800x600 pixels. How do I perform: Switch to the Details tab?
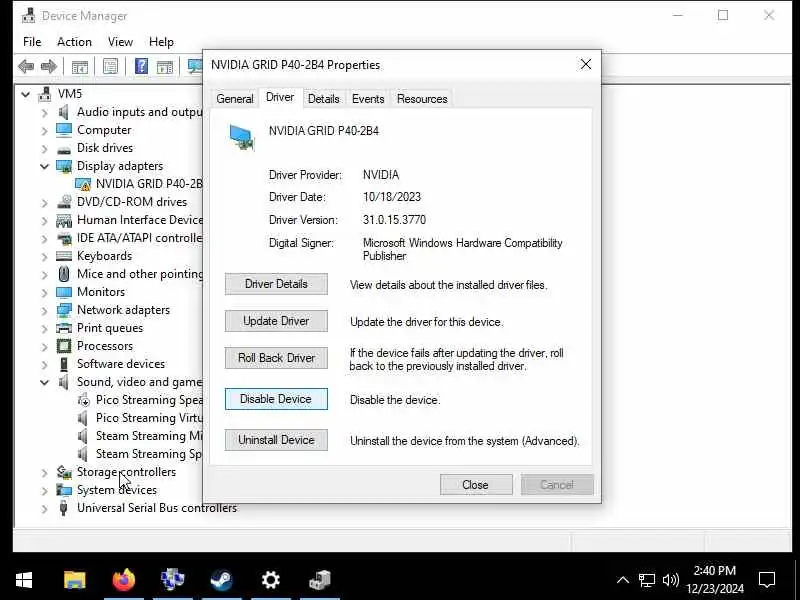click(323, 99)
